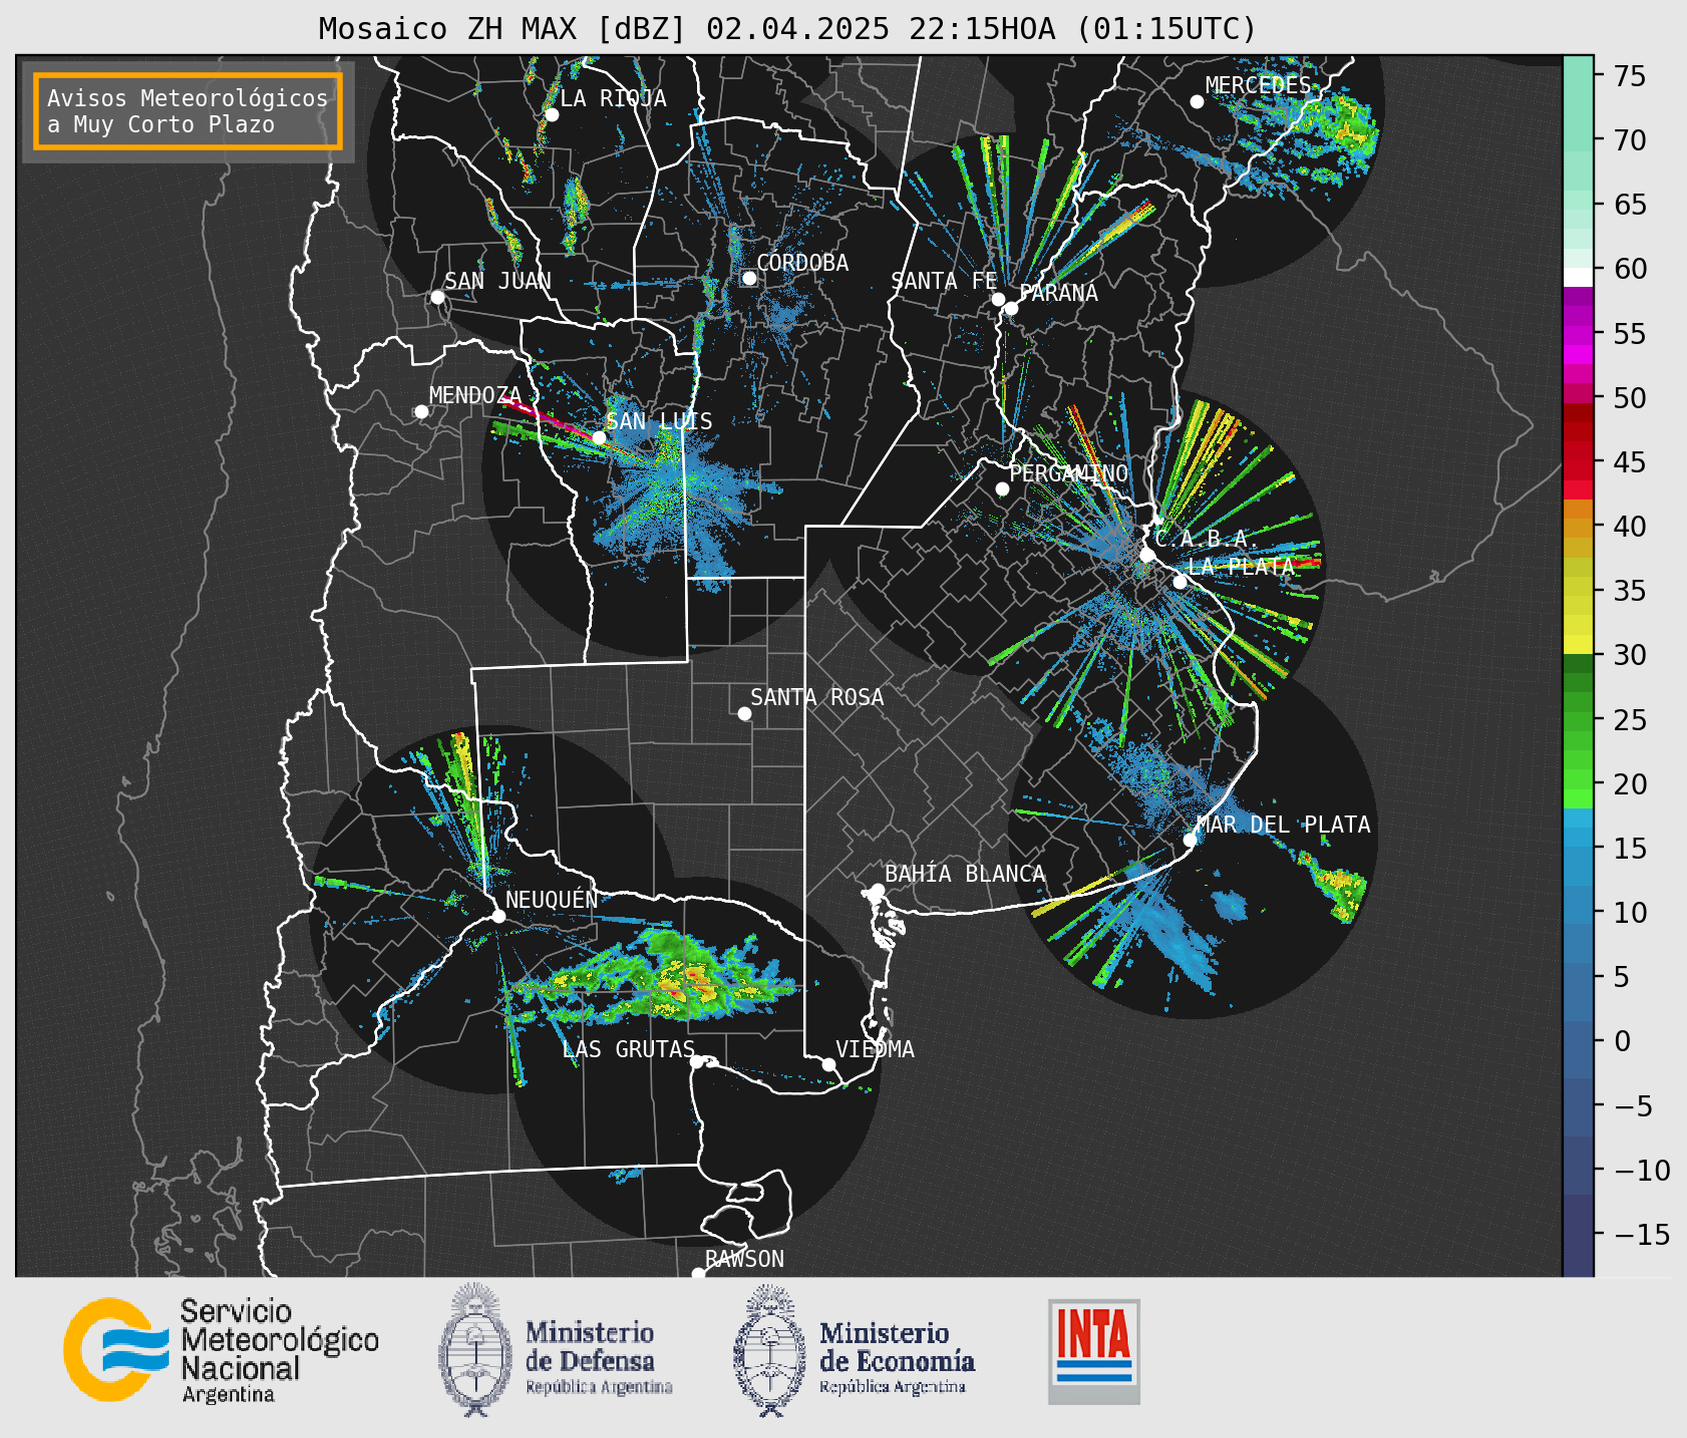
Task: Click the INTA logo
Action: tap(1094, 1351)
